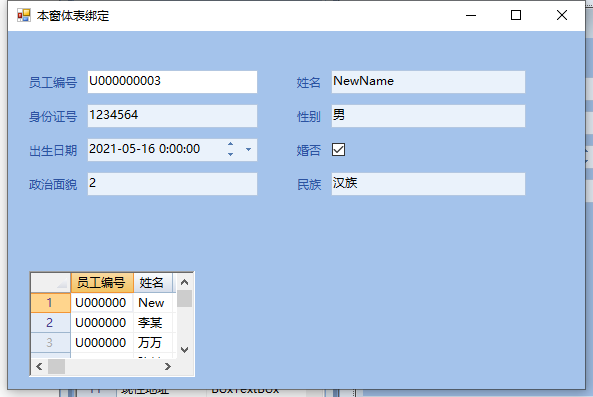The height and width of the screenshot is (397, 593).
Task: Click the U000000 cell in row 2
Action: point(102,323)
